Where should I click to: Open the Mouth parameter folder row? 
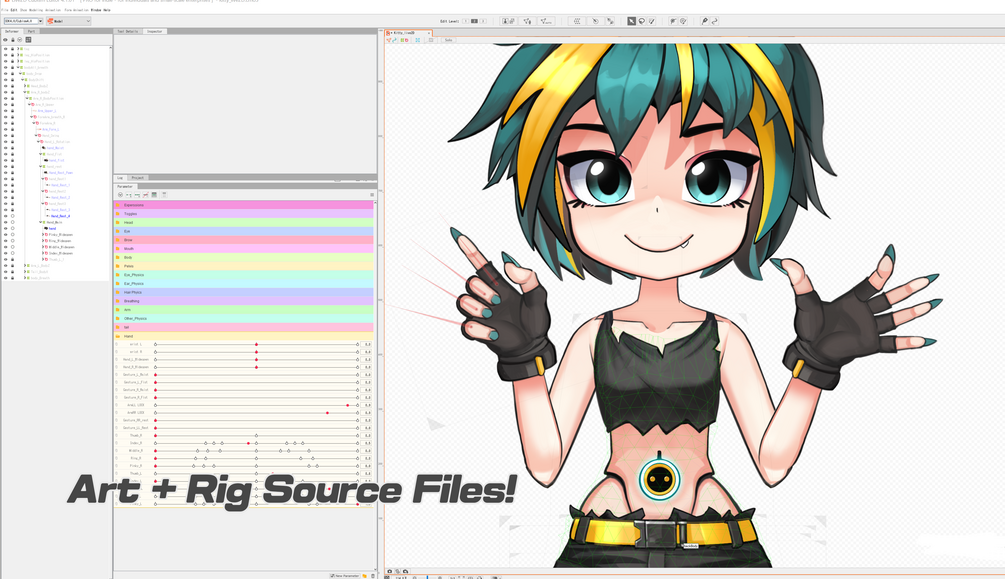point(244,249)
